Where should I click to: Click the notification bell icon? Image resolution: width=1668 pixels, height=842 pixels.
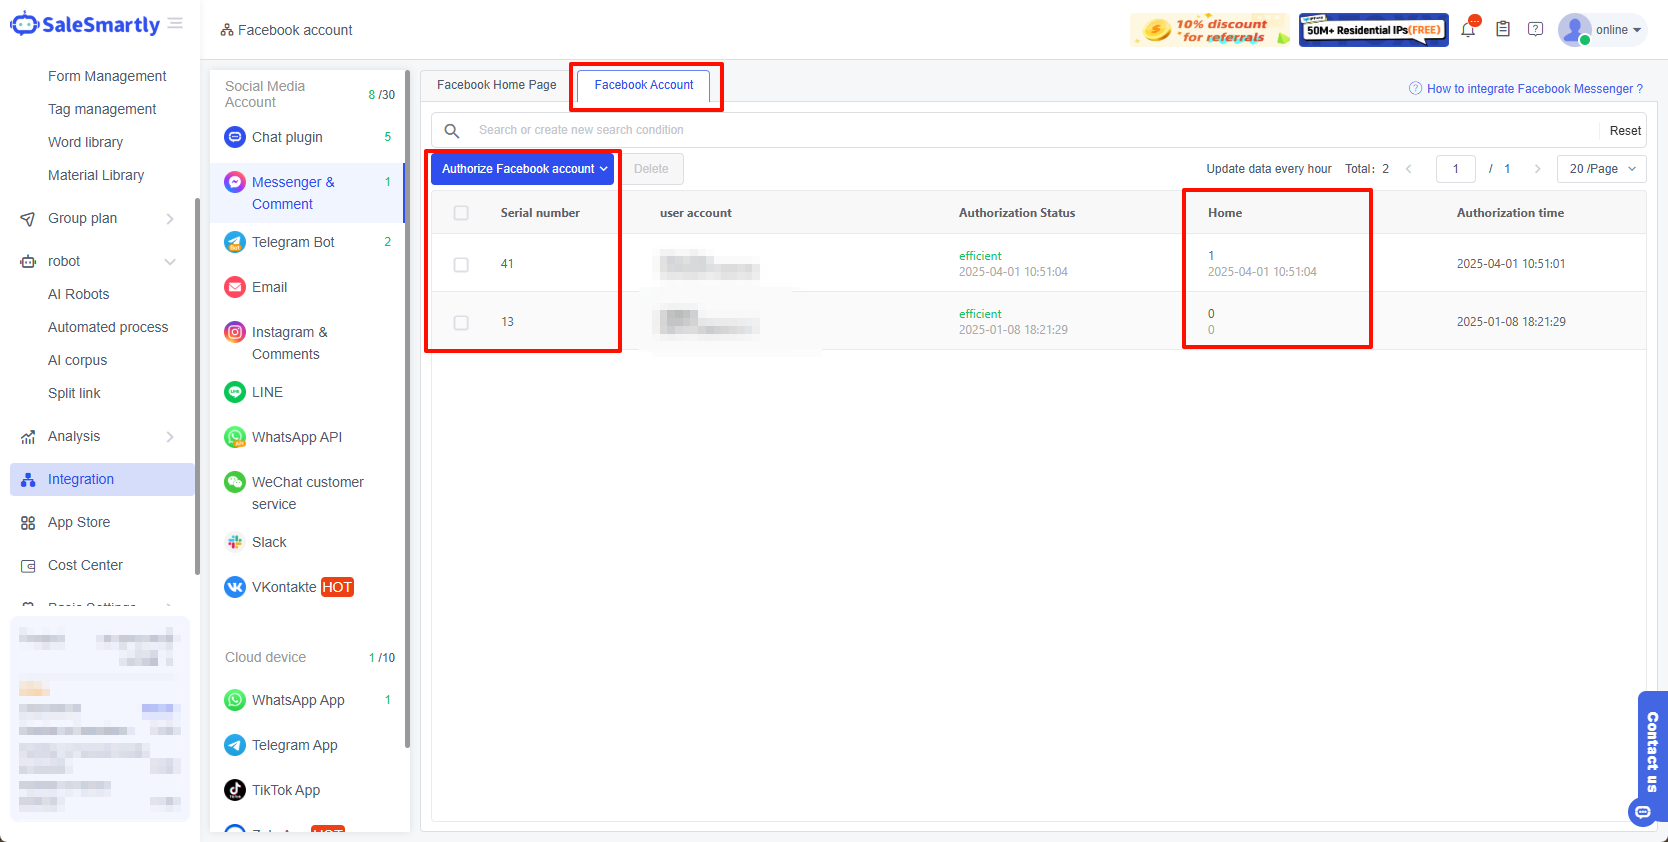pyautogui.click(x=1468, y=30)
